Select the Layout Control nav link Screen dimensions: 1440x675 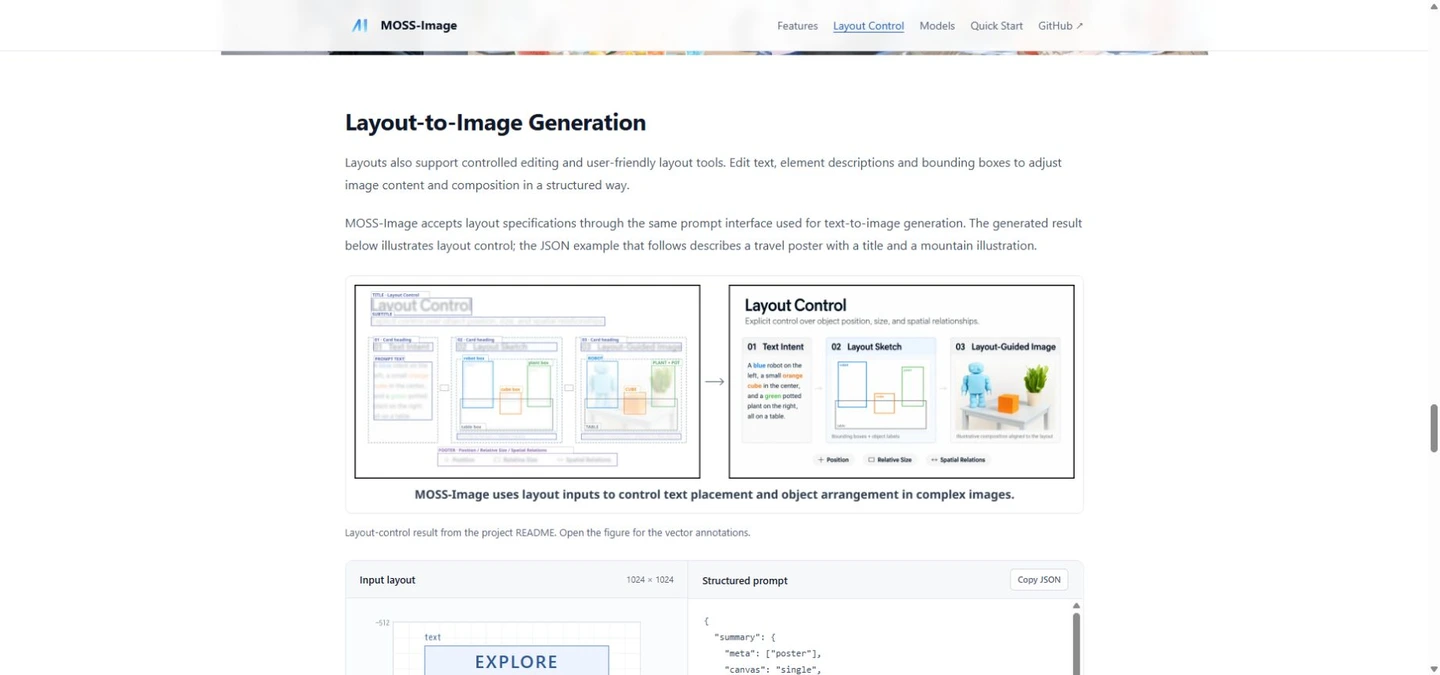(868, 26)
